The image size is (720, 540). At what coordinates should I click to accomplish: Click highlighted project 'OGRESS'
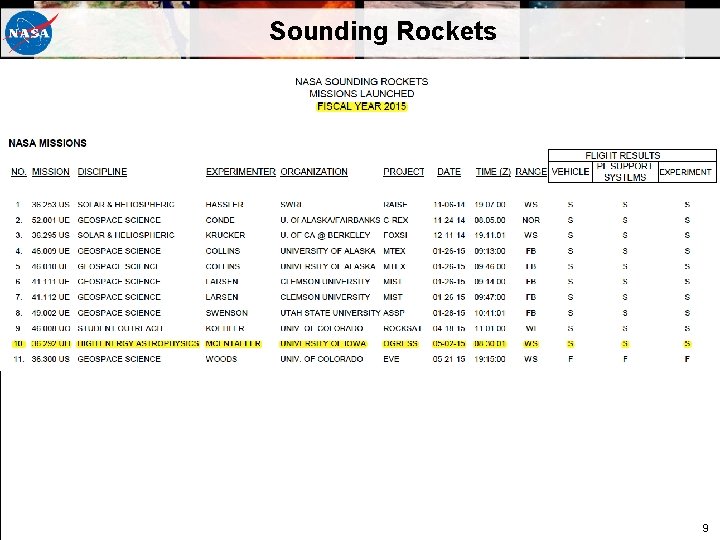point(401,344)
